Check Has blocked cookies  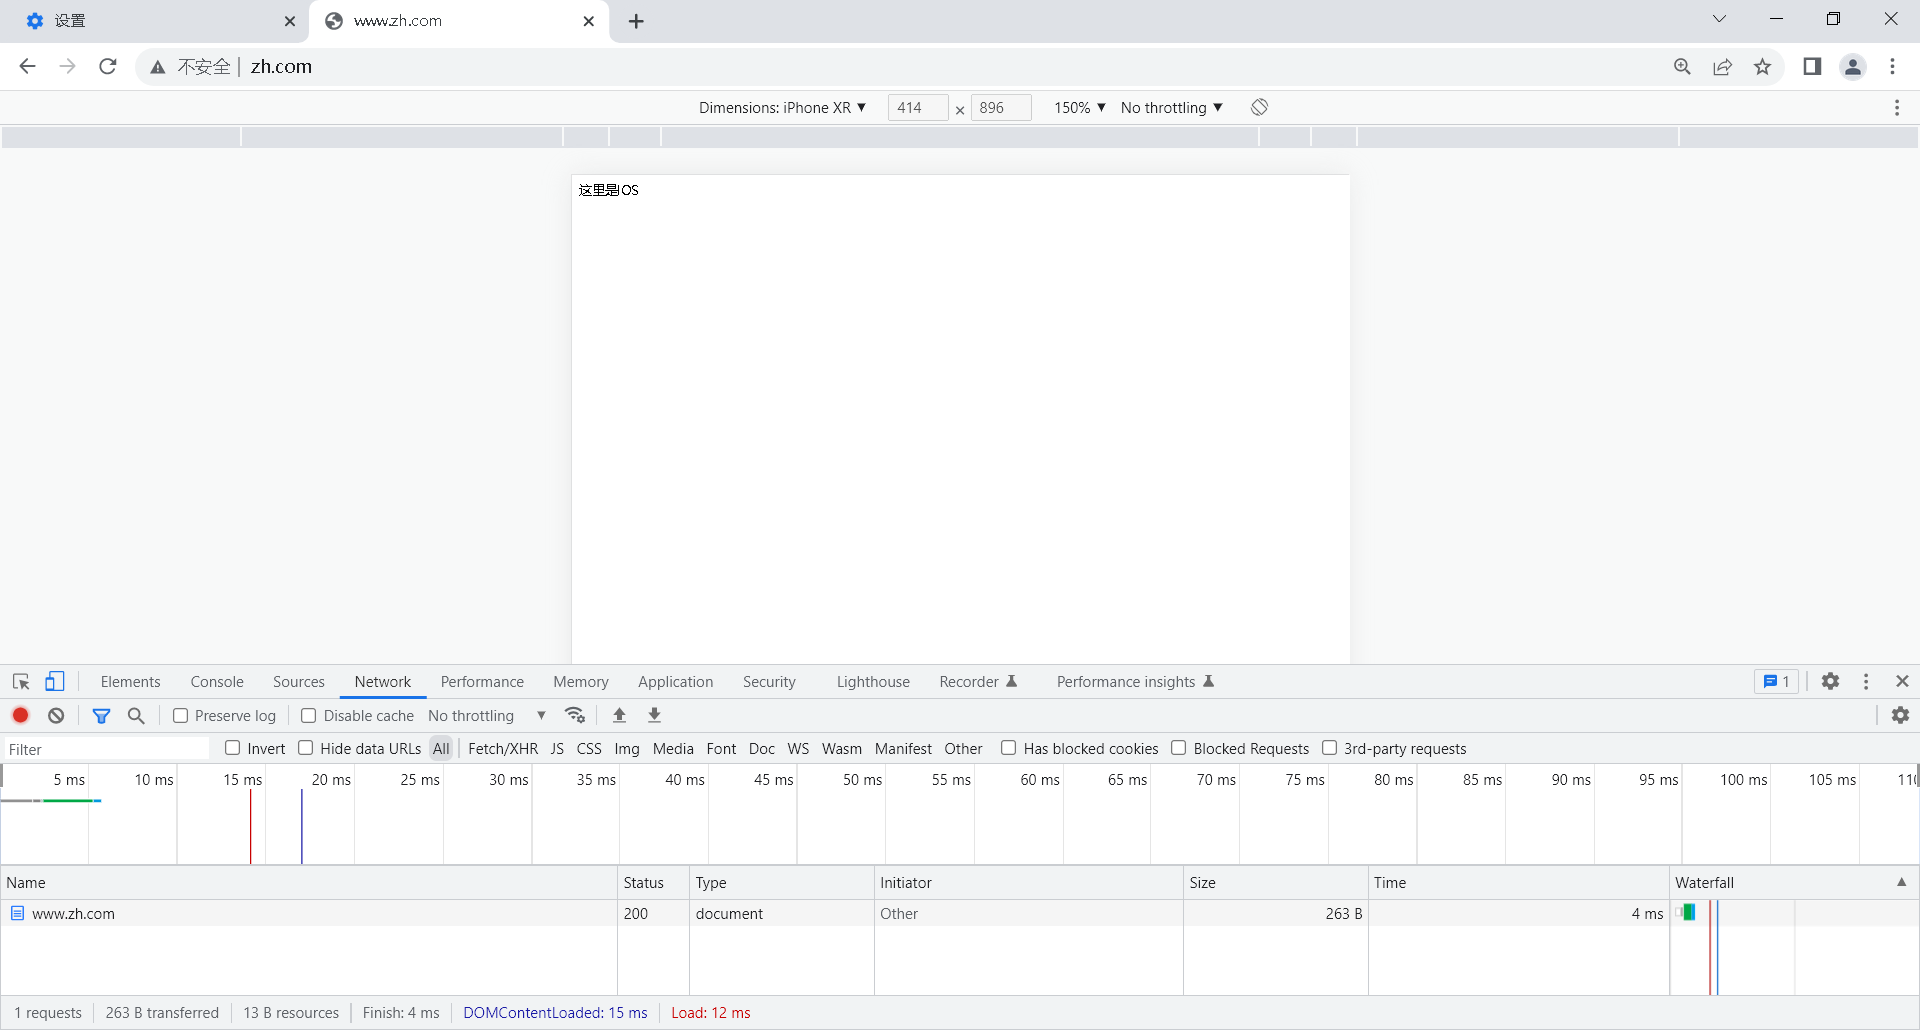pyautogui.click(x=1009, y=748)
